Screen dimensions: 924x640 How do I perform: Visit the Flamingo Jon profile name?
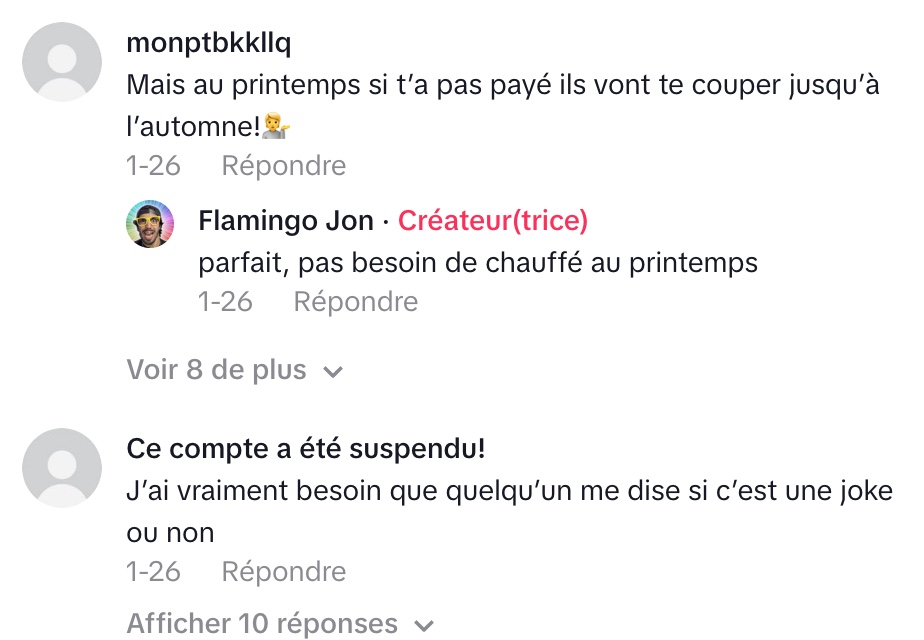[x=286, y=220]
